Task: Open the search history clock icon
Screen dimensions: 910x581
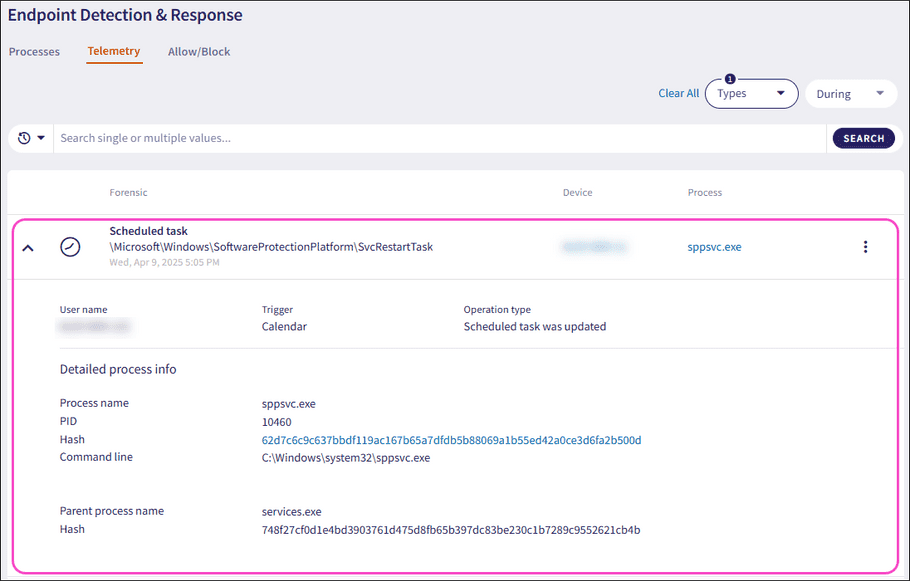Action: 24,138
